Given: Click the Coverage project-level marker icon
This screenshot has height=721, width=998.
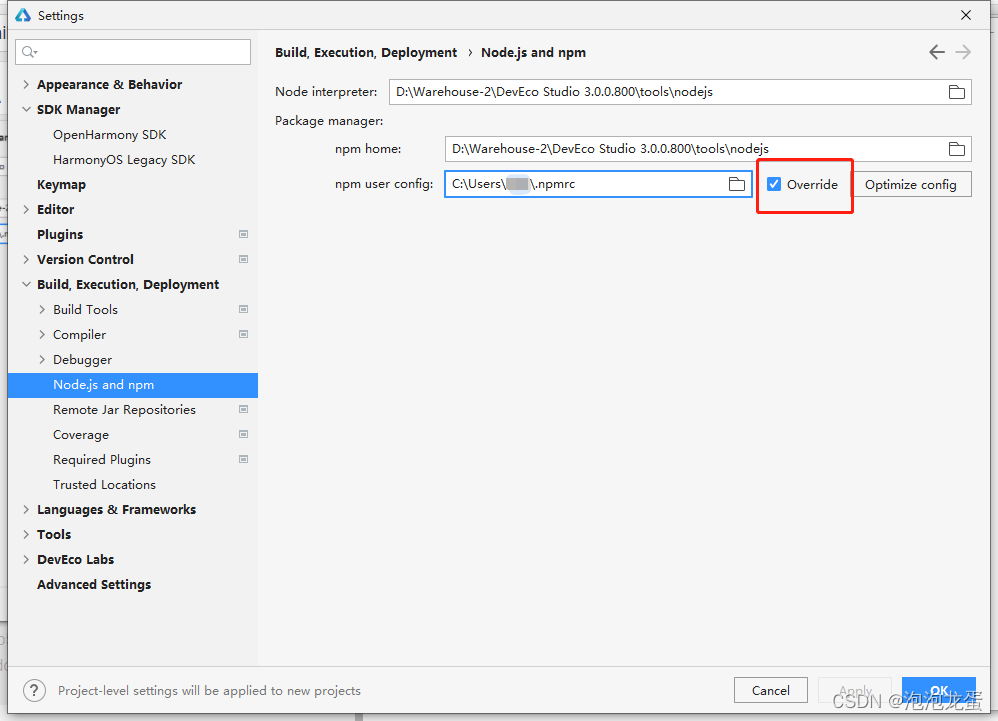Looking at the screenshot, I should 243,435.
